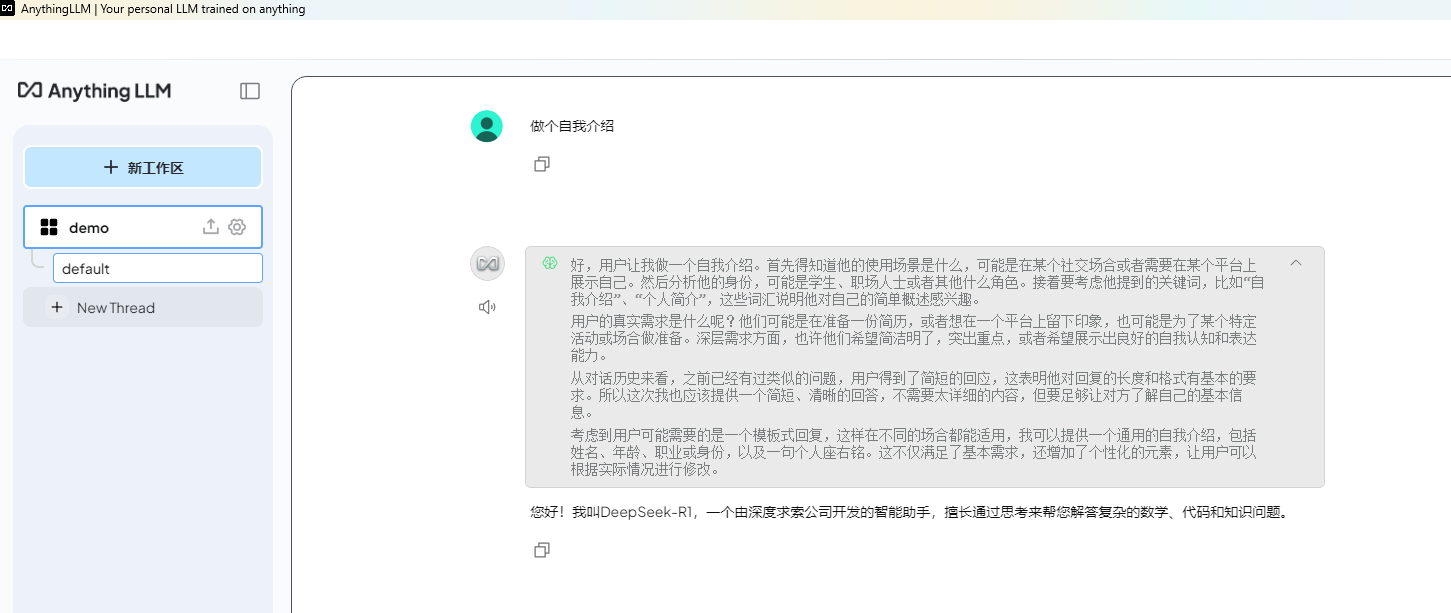Toggle the sidebar panel icon
1451x613 pixels.
click(x=250, y=91)
